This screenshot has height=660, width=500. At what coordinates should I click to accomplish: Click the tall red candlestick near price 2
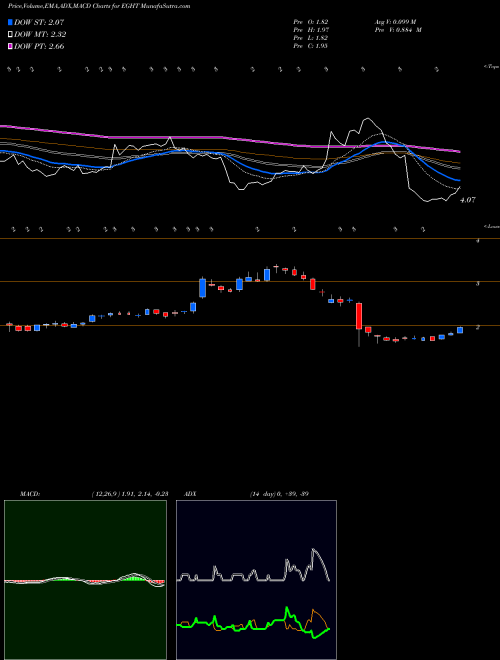pos(359,316)
